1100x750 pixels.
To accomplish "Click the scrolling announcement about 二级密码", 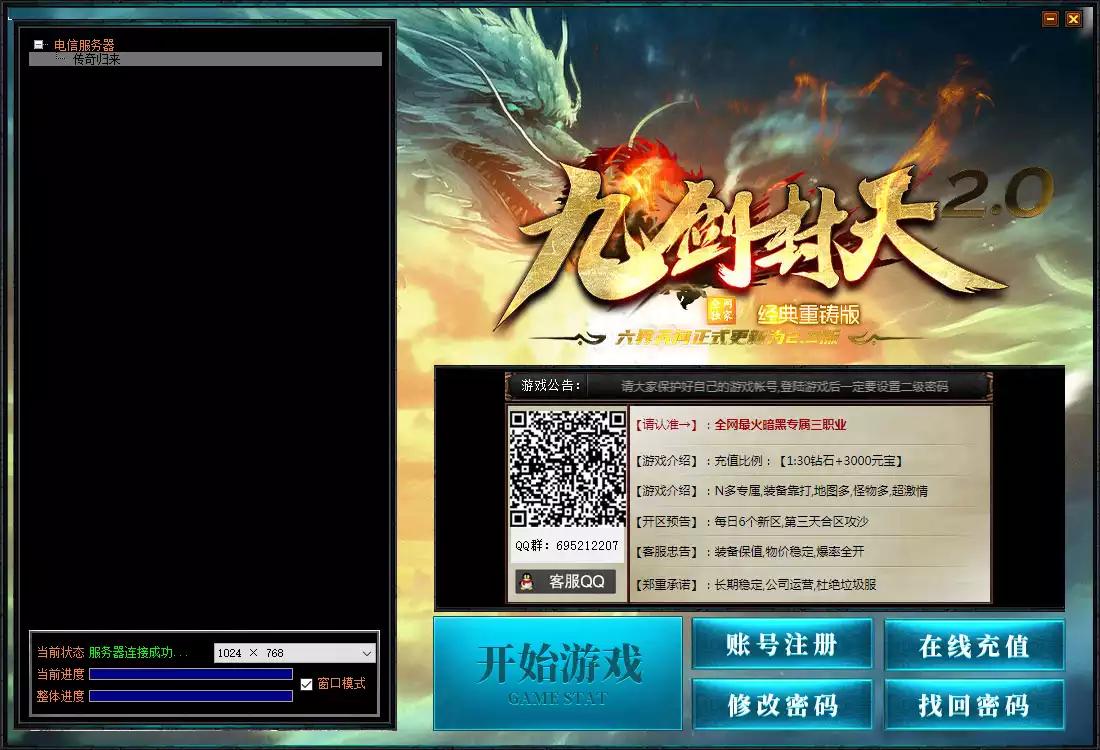I will (x=784, y=386).
